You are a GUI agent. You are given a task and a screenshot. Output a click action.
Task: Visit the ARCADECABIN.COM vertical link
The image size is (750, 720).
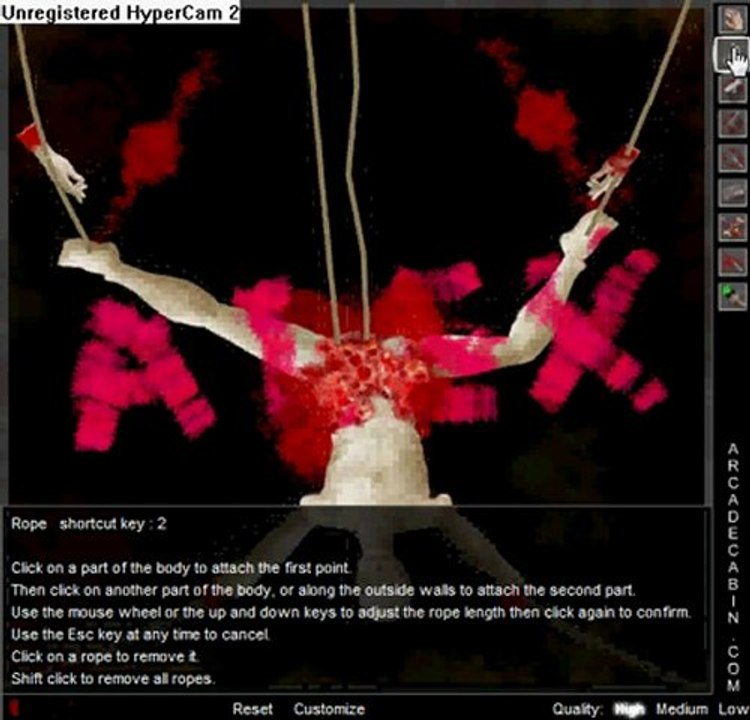point(733,568)
